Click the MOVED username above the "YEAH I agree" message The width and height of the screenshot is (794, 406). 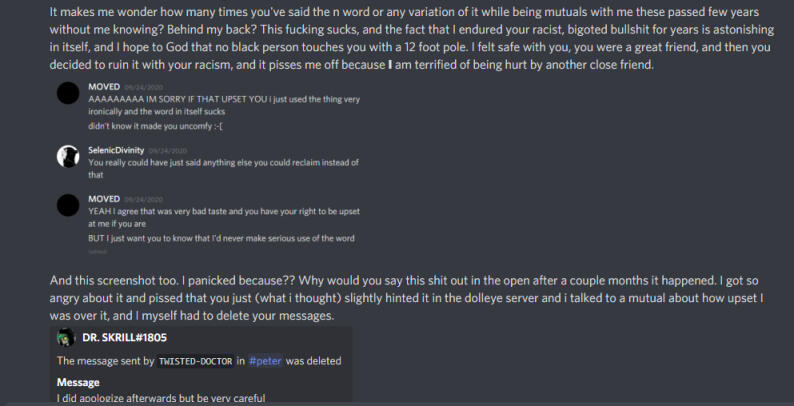click(x=104, y=199)
